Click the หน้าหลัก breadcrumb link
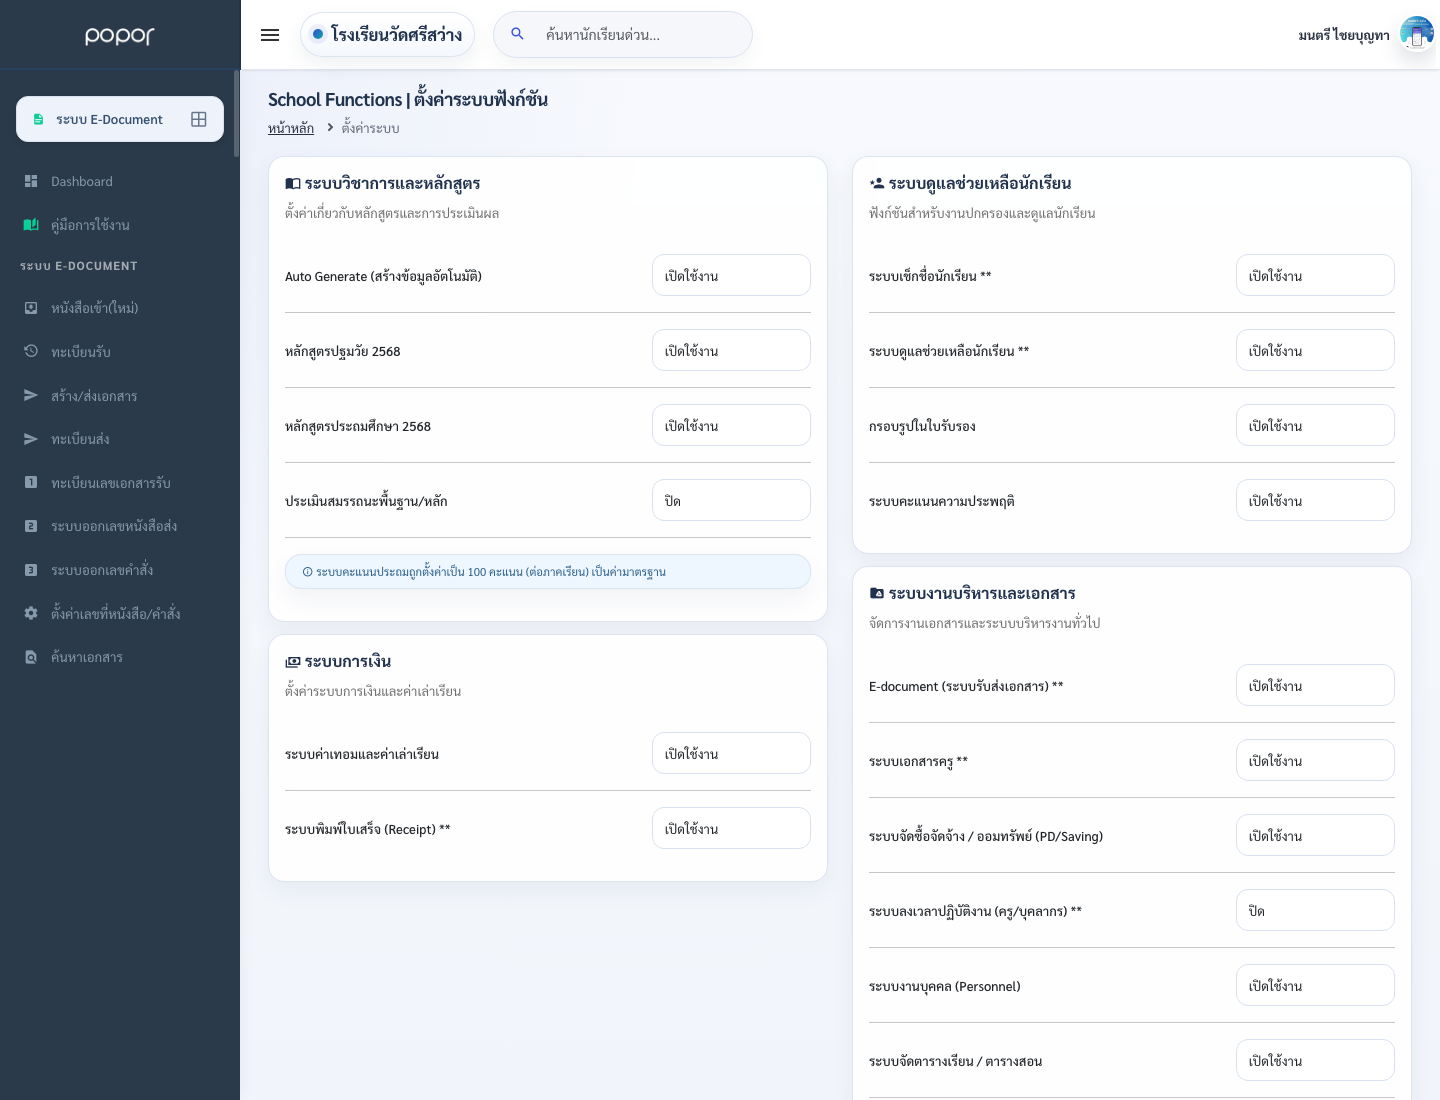This screenshot has width=1440, height=1100. (x=291, y=128)
